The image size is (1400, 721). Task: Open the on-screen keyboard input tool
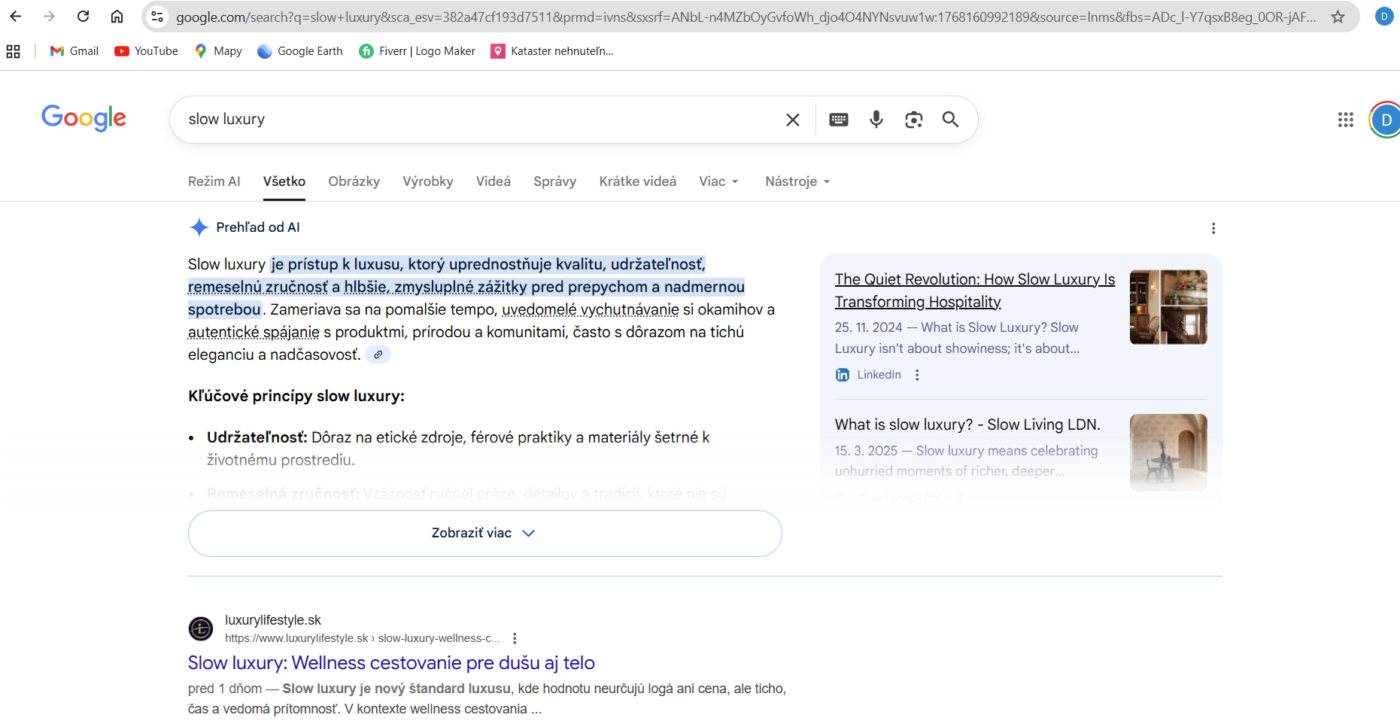point(838,119)
